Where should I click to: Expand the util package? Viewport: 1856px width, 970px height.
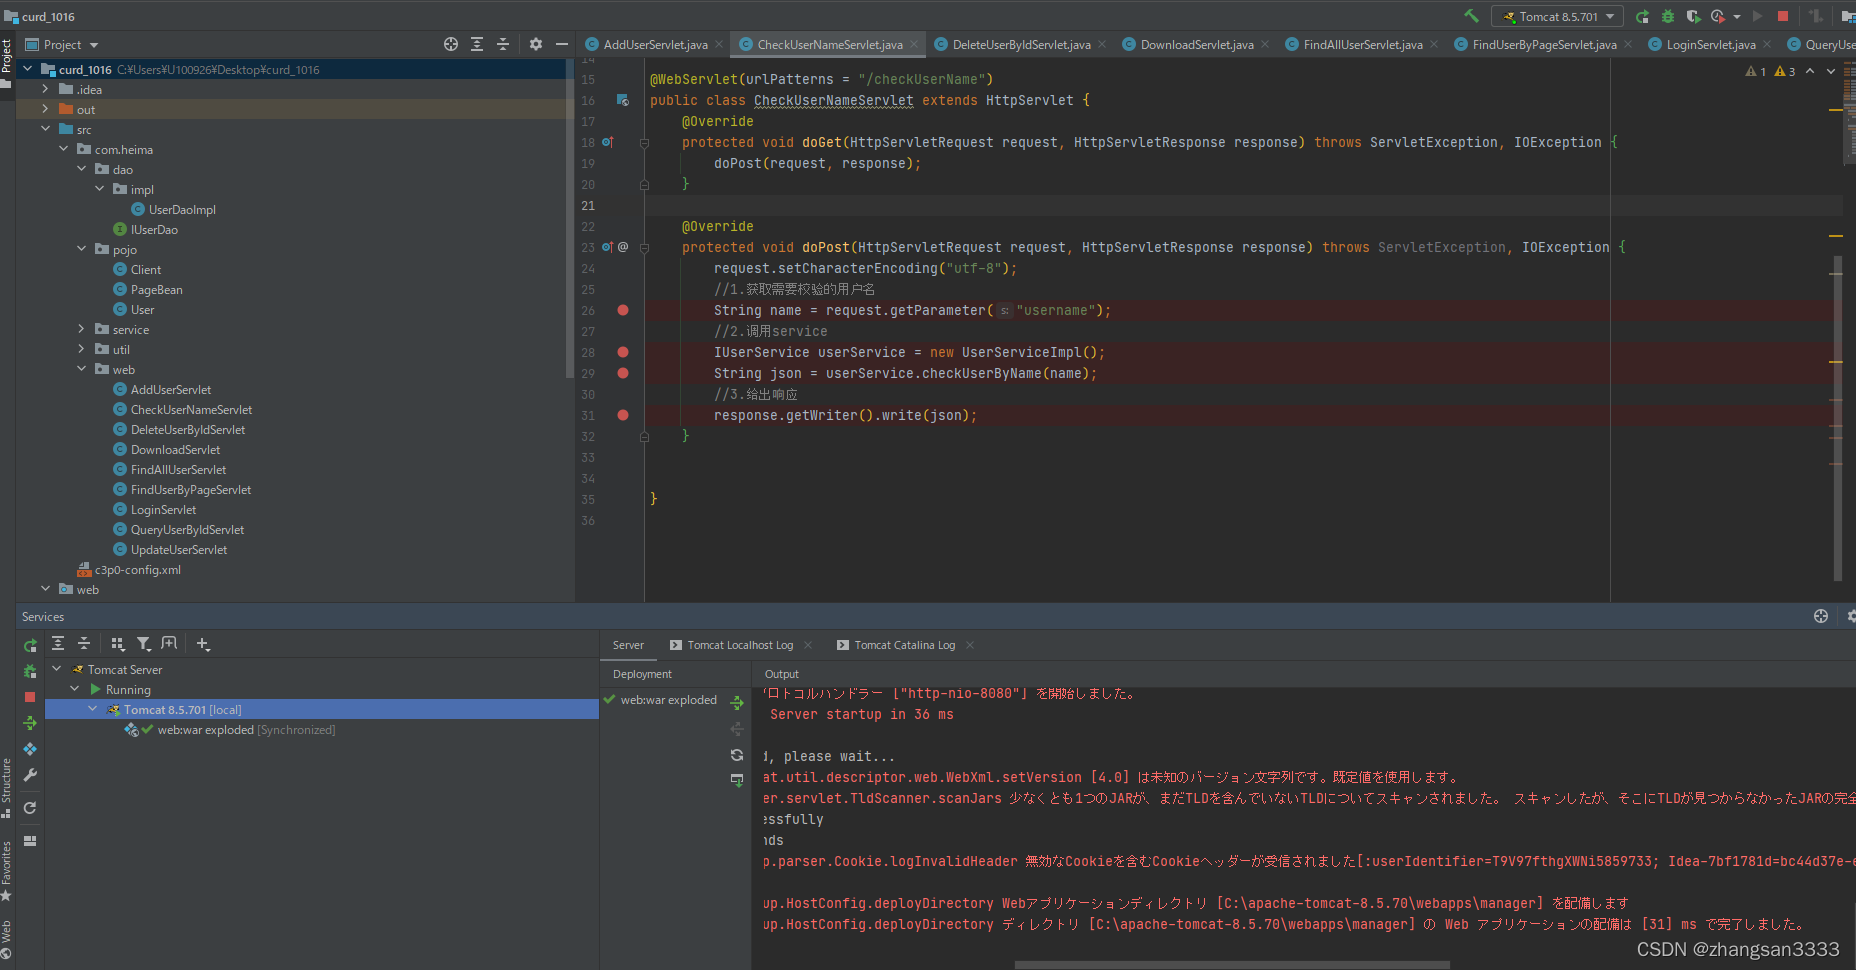82,349
